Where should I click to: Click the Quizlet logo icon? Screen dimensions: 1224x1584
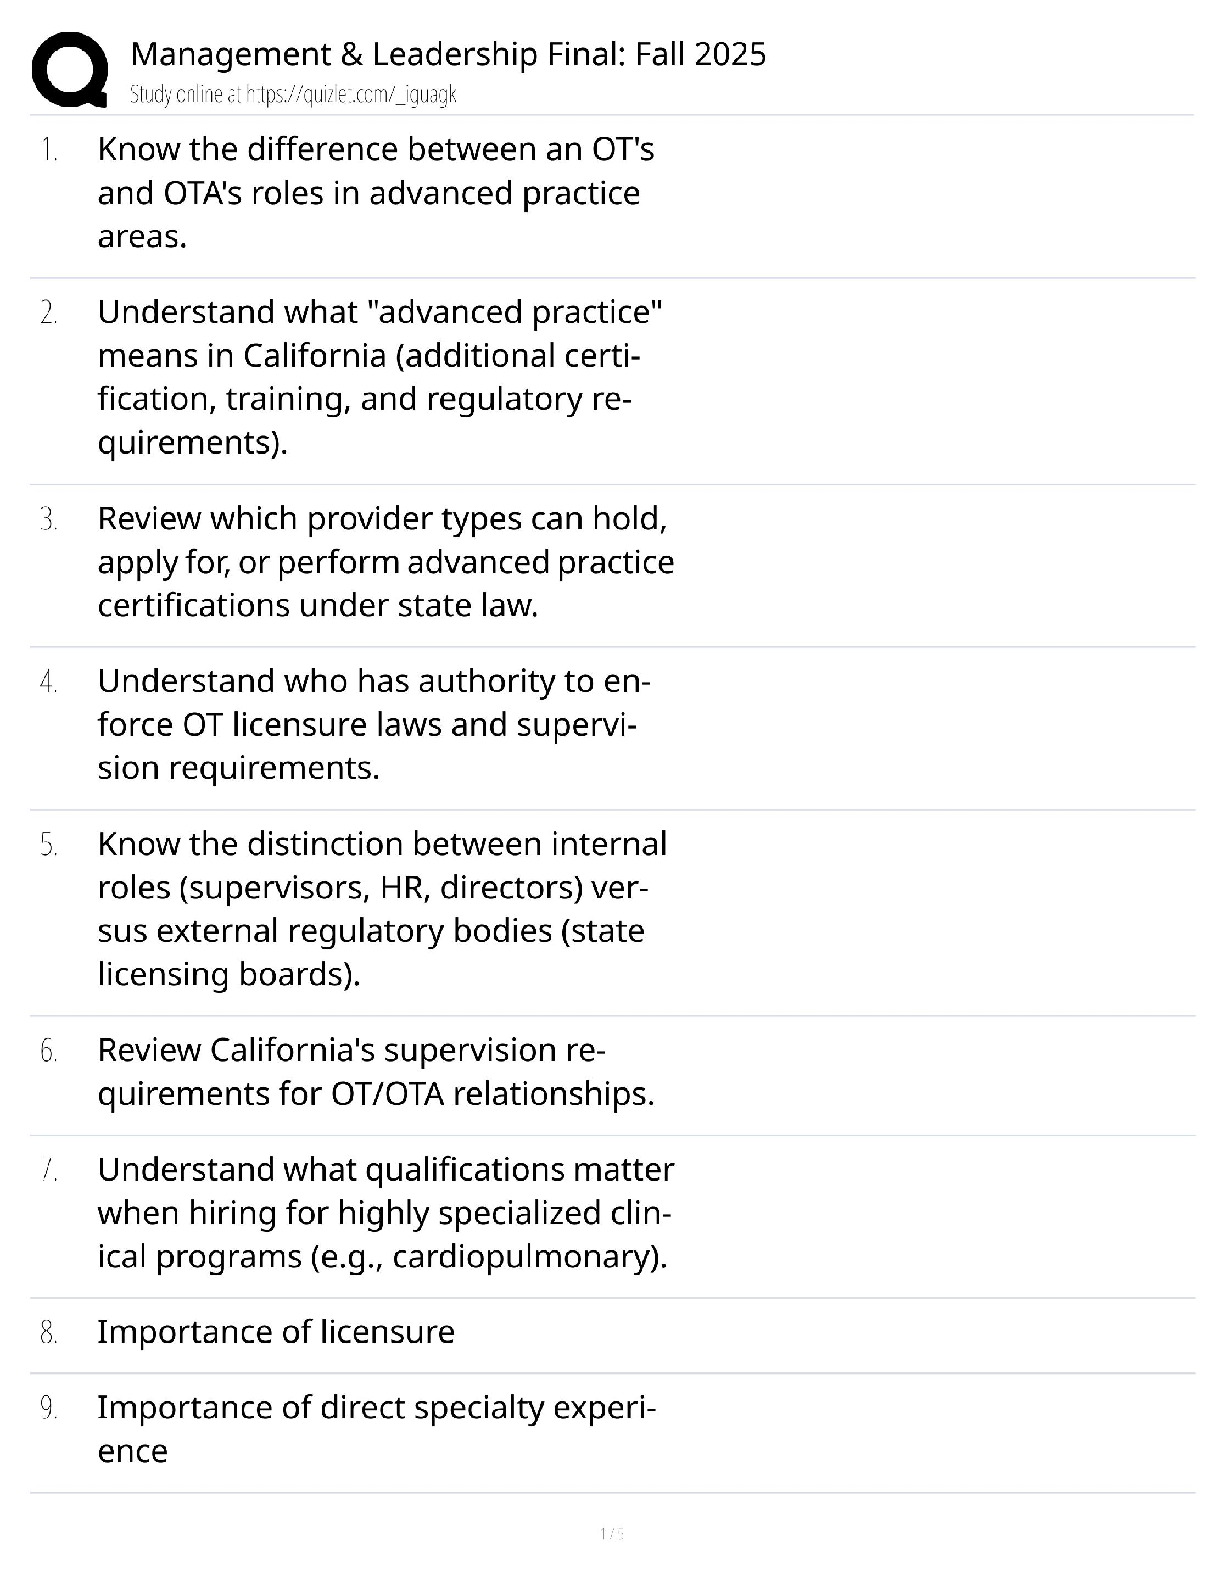(70, 69)
